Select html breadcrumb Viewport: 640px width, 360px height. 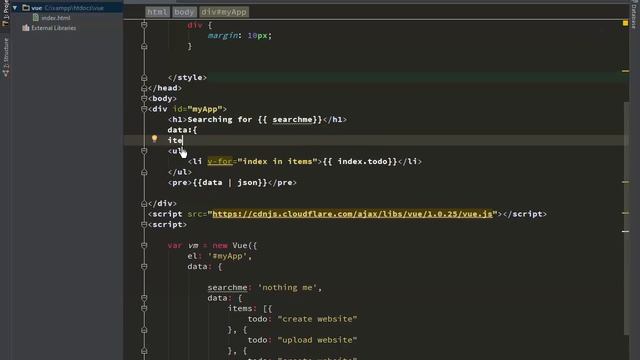[x=157, y=12]
